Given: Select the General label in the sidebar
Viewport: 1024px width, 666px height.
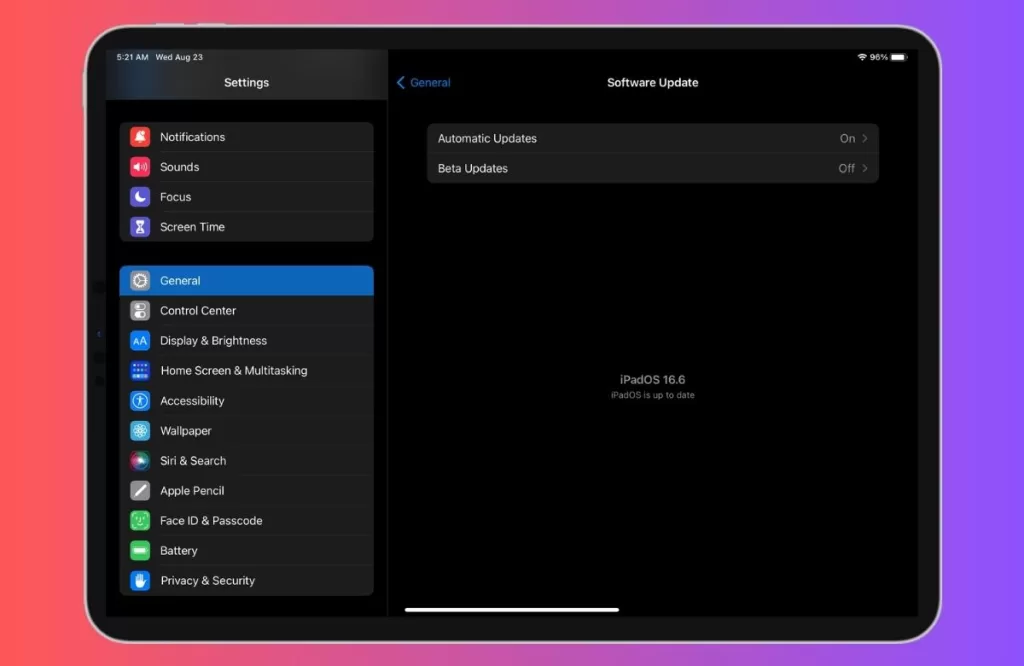Looking at the screenshot, I should click(180, 281).
